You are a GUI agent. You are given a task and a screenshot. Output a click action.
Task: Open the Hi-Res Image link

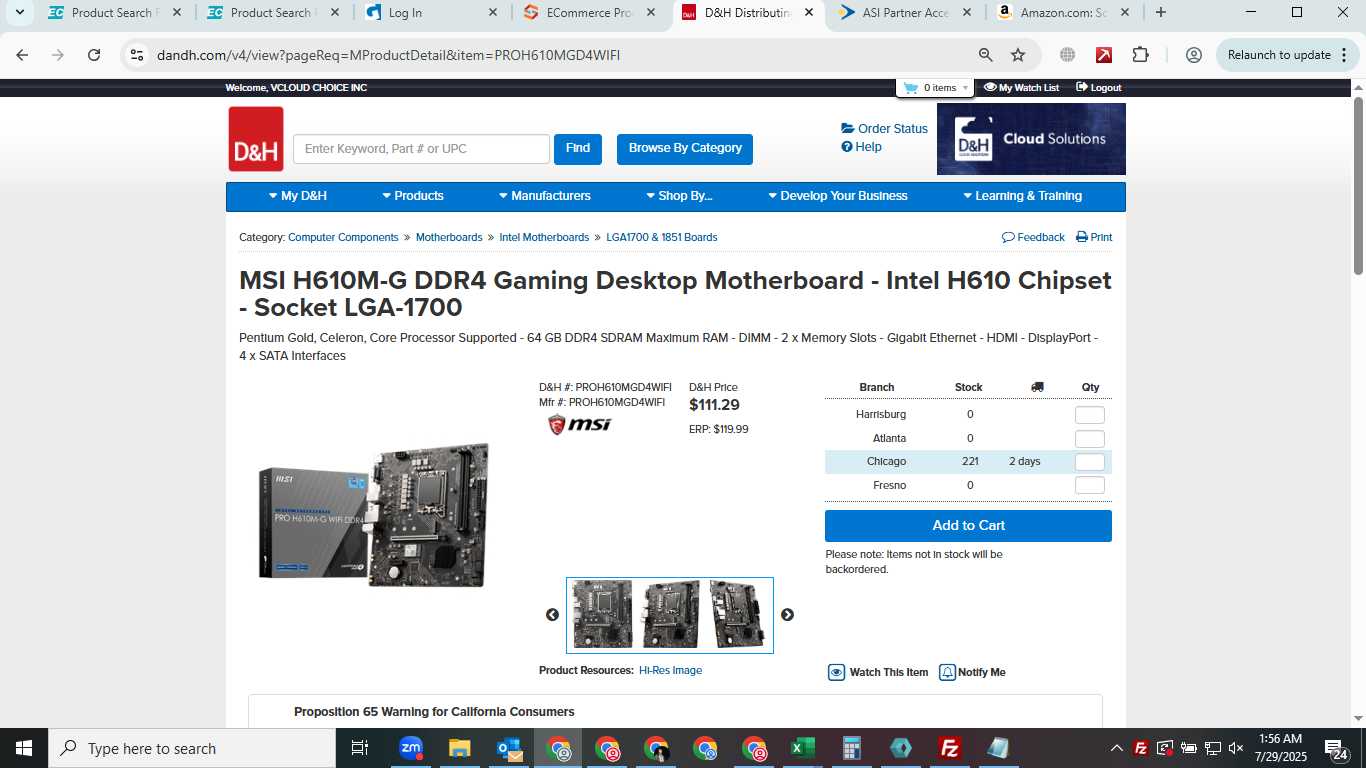[x=670, y=670]
